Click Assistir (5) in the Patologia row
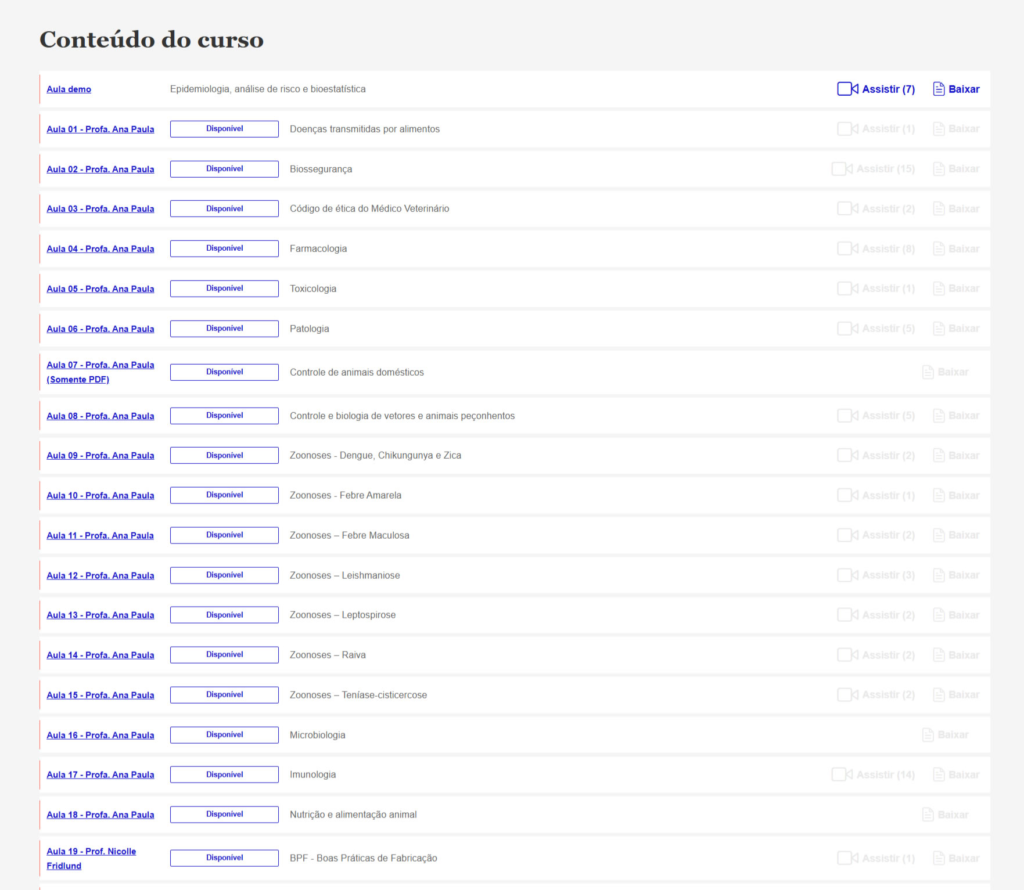Screen dimensions: 1024x890 pyautogui.click(x=887, y=329)
